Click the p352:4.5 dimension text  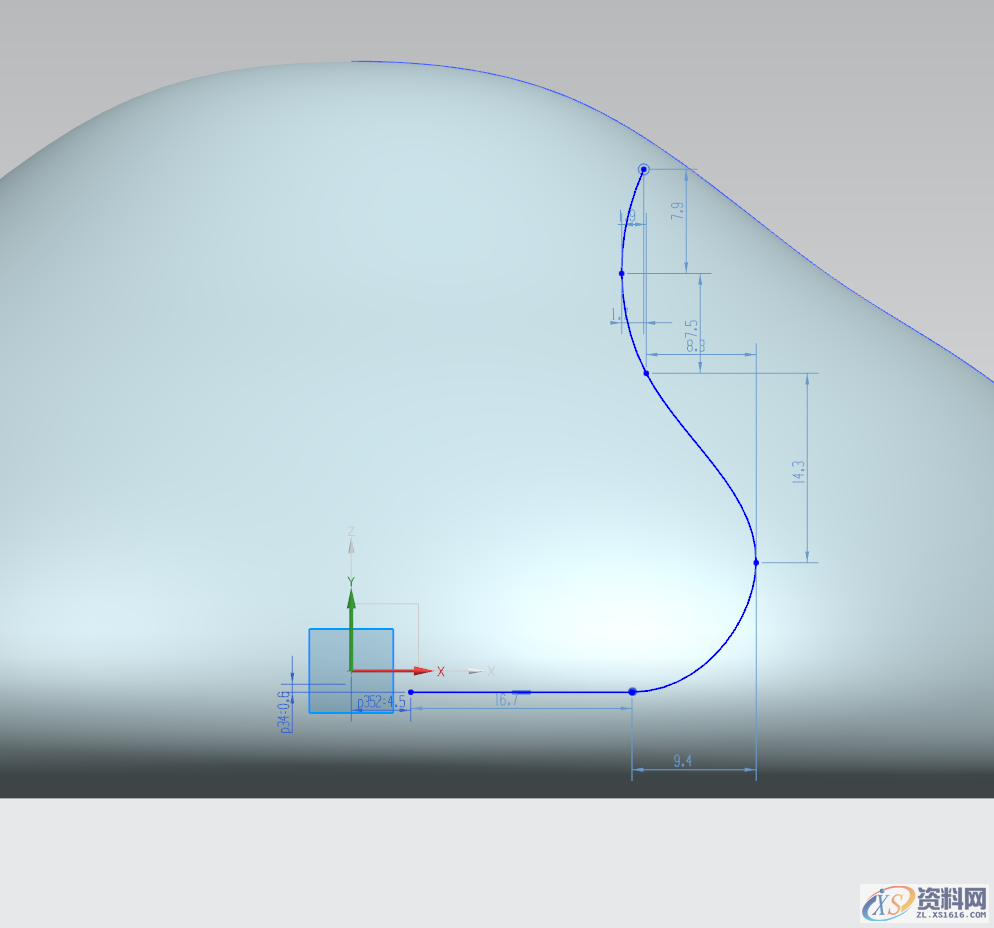pyautogui.click(x=382, y=702)
